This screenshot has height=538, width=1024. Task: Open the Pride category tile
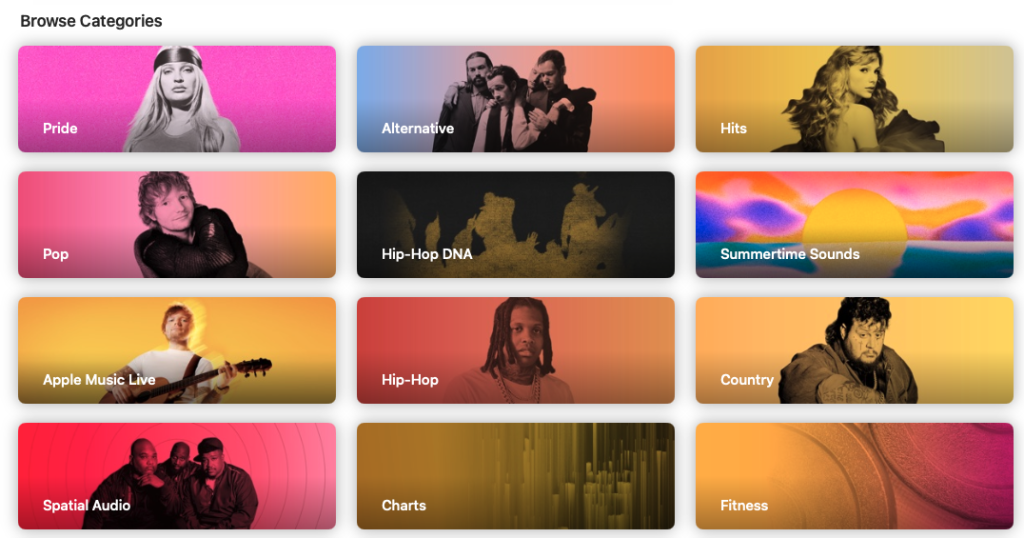(177, 99)
